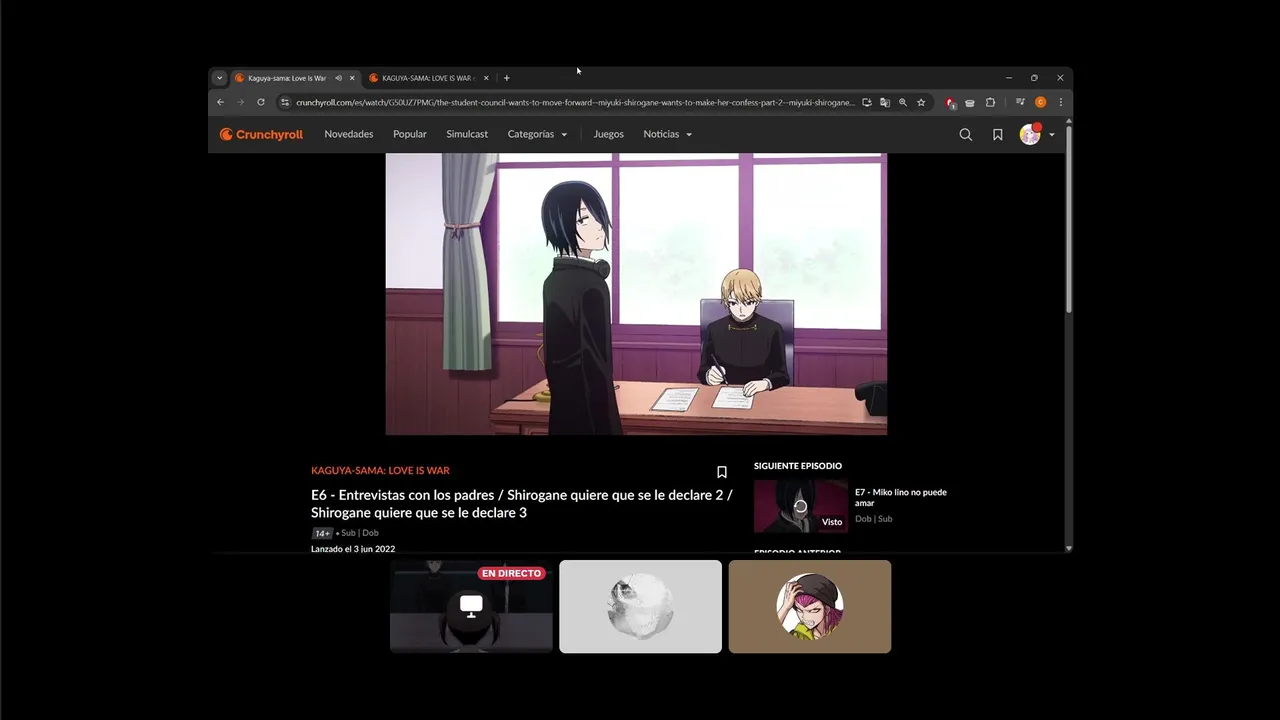Open E7 Miko Iino no puede amar title
Image resolution: width=1280 pixels, height=720 pixels.
901,497
